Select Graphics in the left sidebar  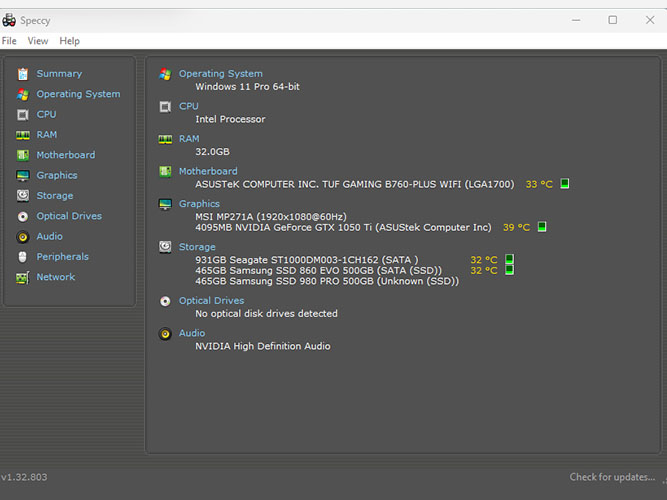click(x=57, y=176)
